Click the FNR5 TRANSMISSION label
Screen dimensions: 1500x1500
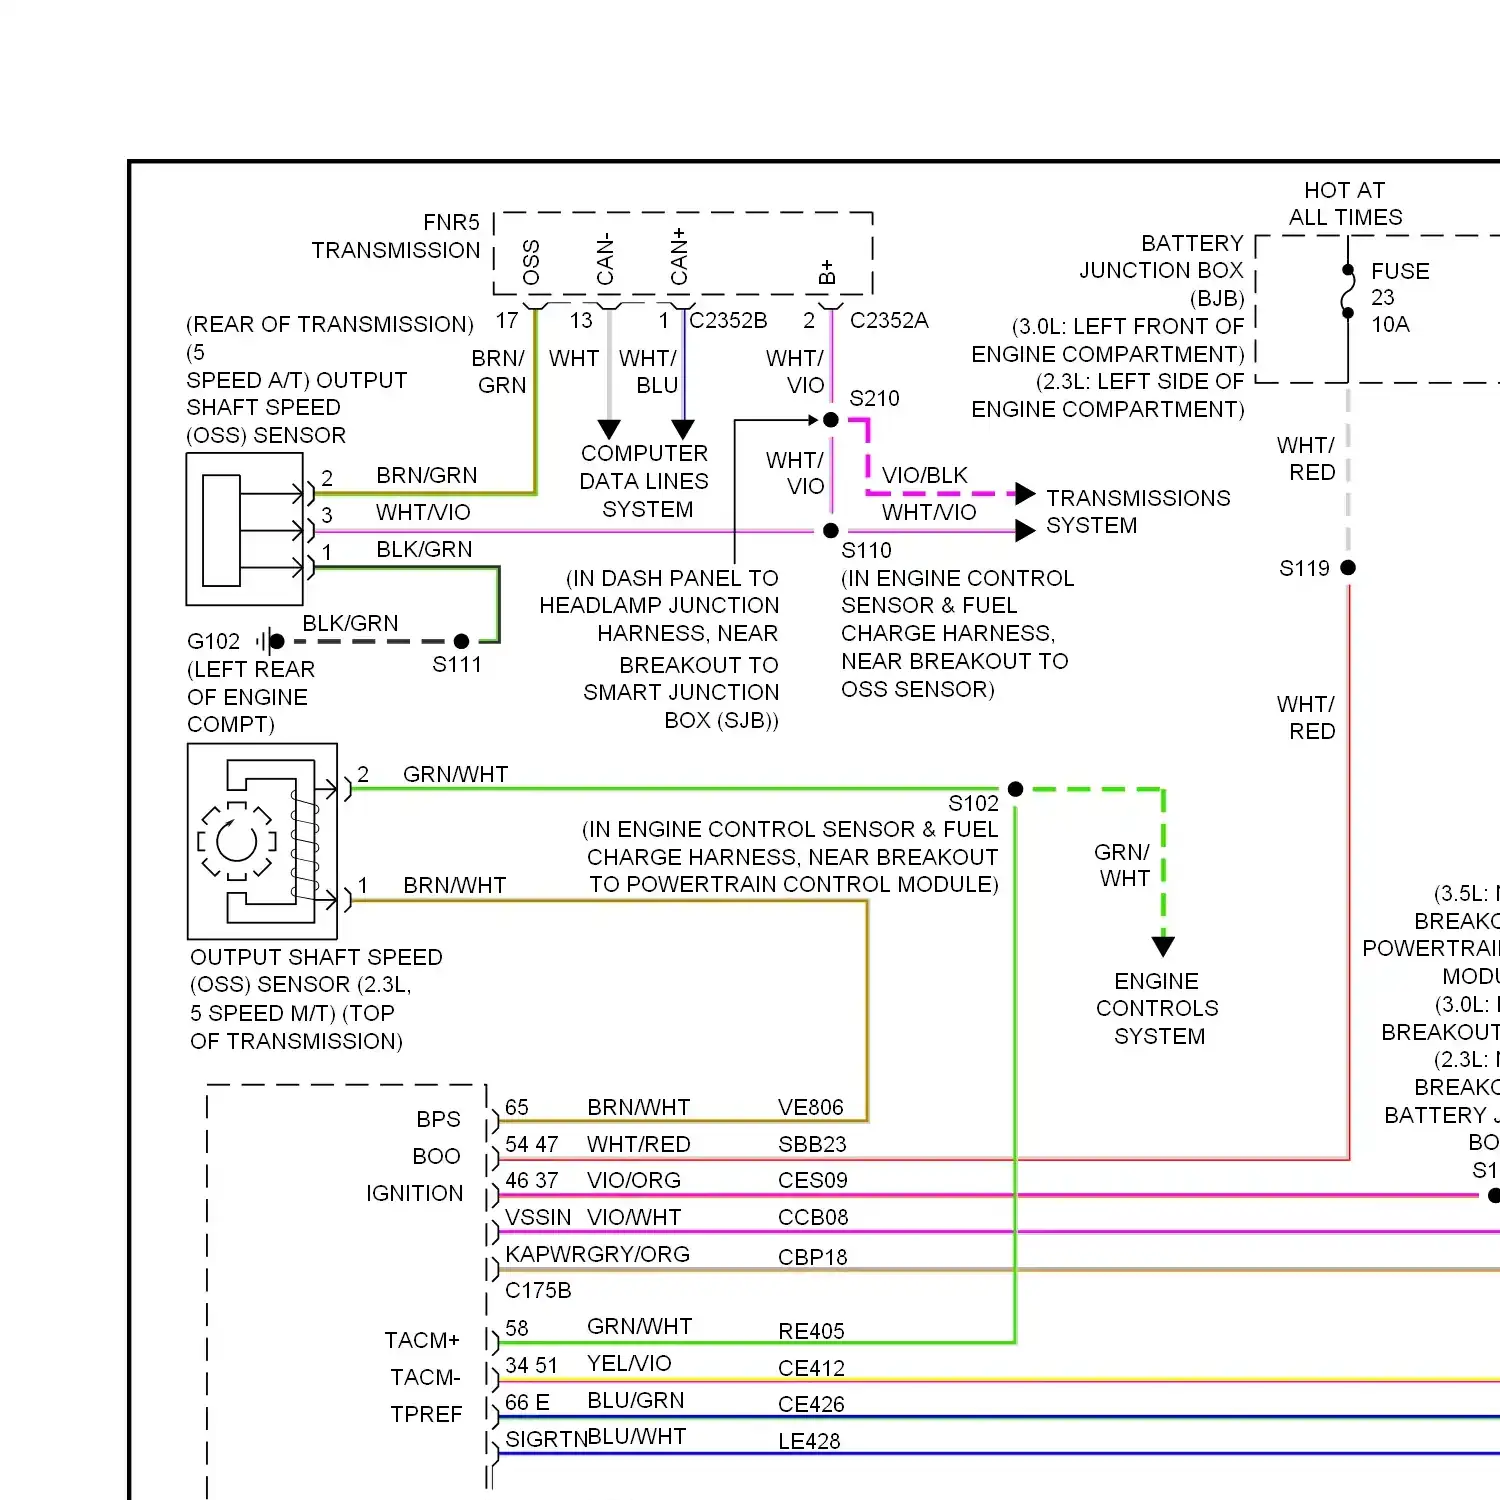click(x=396, y=236)
